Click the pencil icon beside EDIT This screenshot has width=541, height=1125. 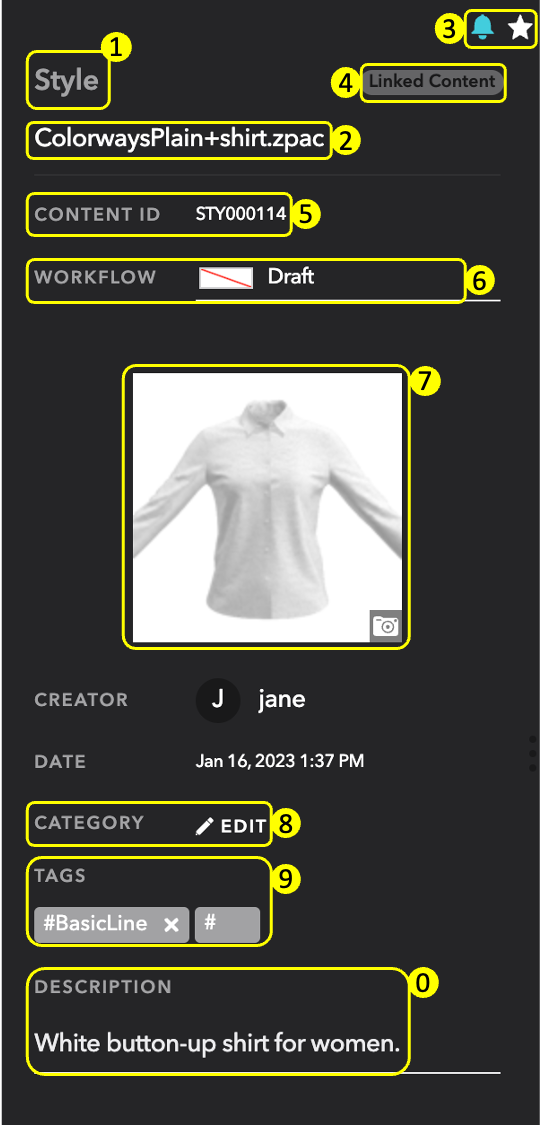point(204,827)
